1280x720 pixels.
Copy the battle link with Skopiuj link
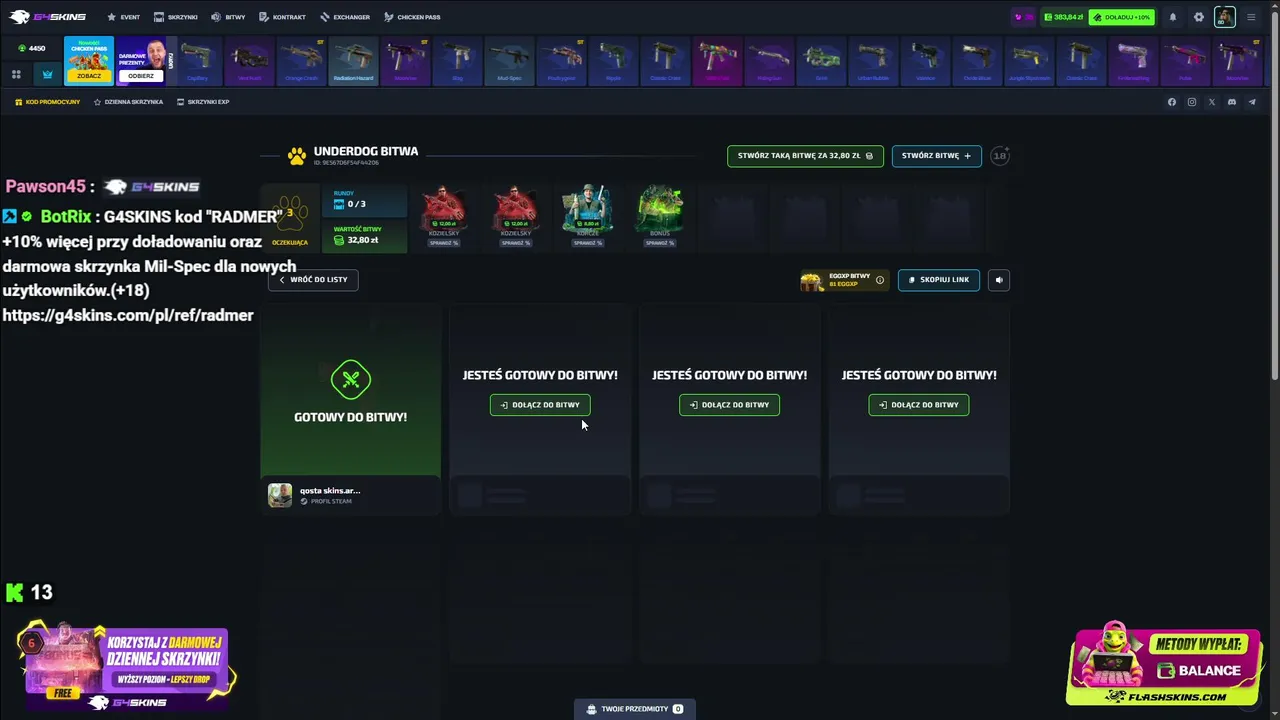939,280
